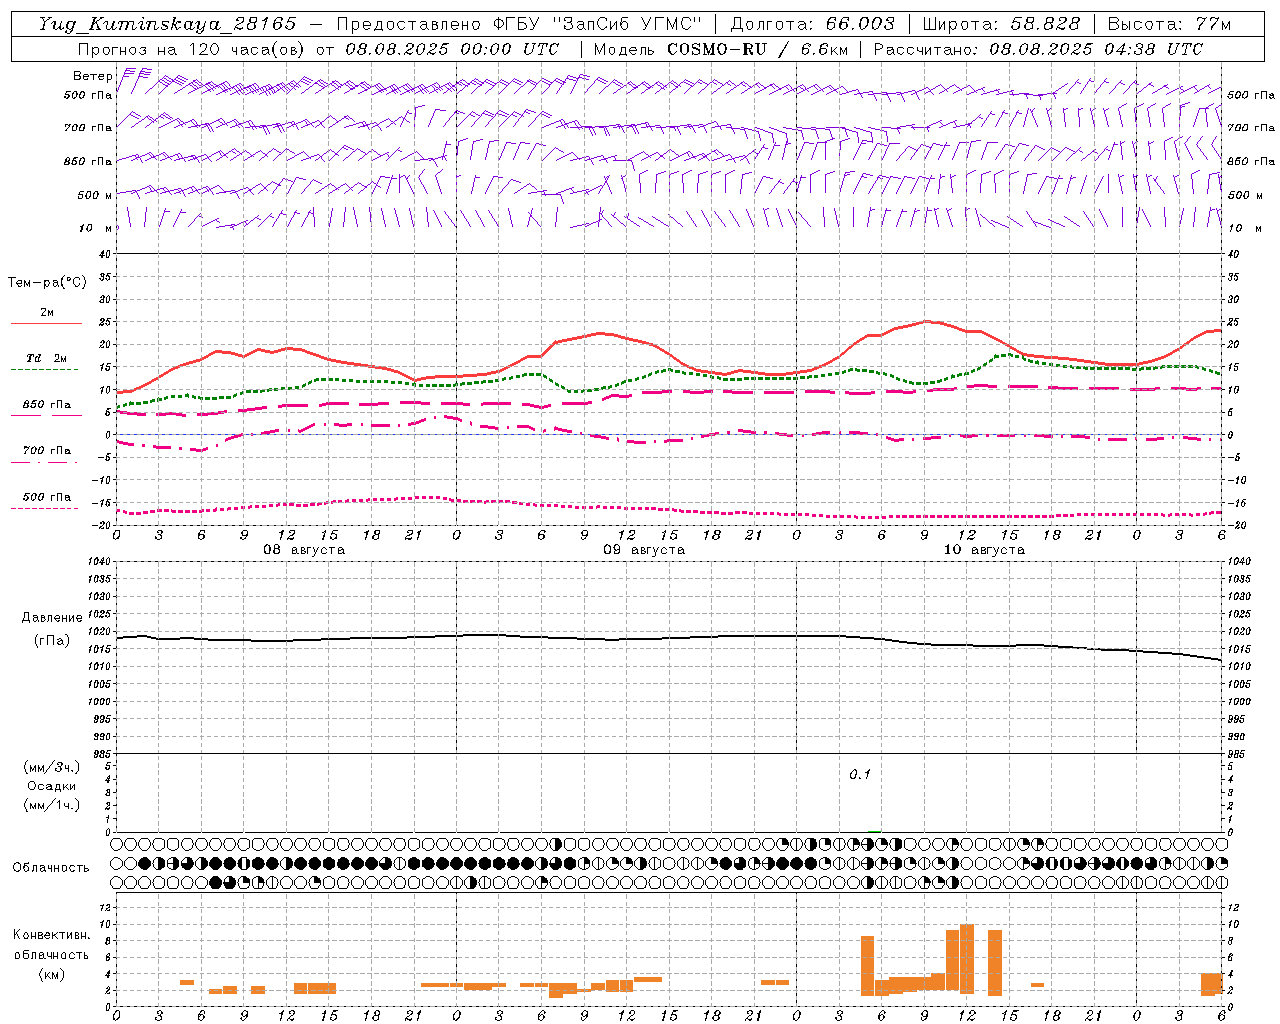This screenshot has width=1280, height=1024.
Task: Select the longitude value Долгота: 66.003
Action: pyautogui.click(x=813, y=24)
